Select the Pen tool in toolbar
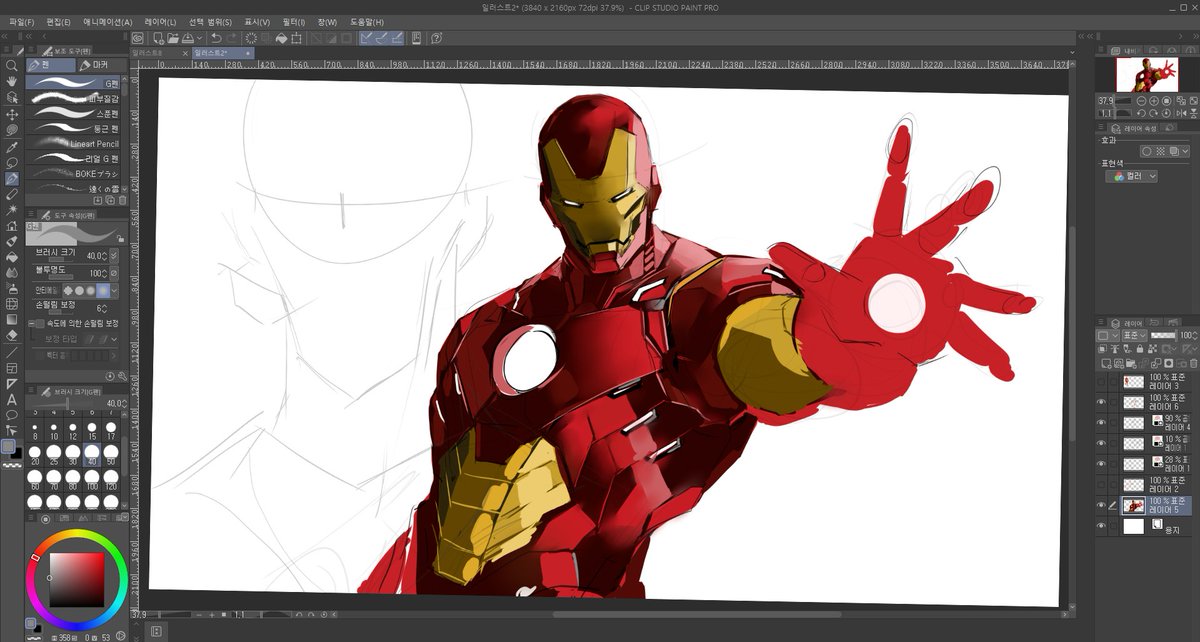The image size is (1200, 642). (x=12, y=178)
